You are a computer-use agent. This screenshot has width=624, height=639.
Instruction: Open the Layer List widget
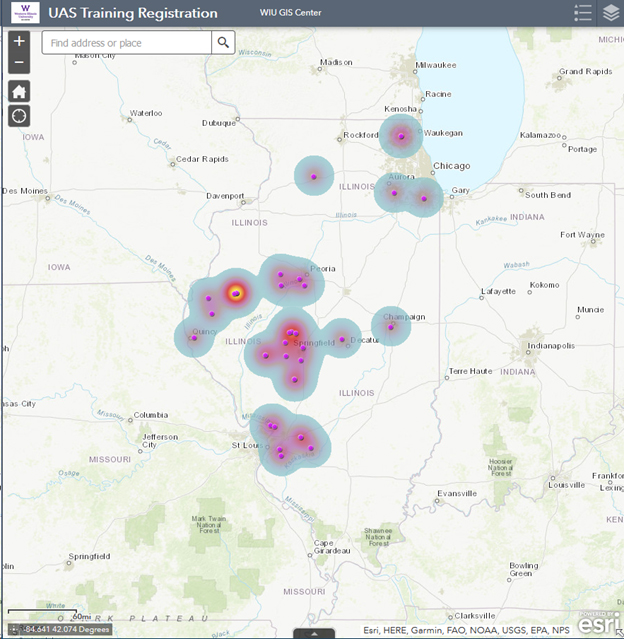pyautogui.click(x=611, y=13)
